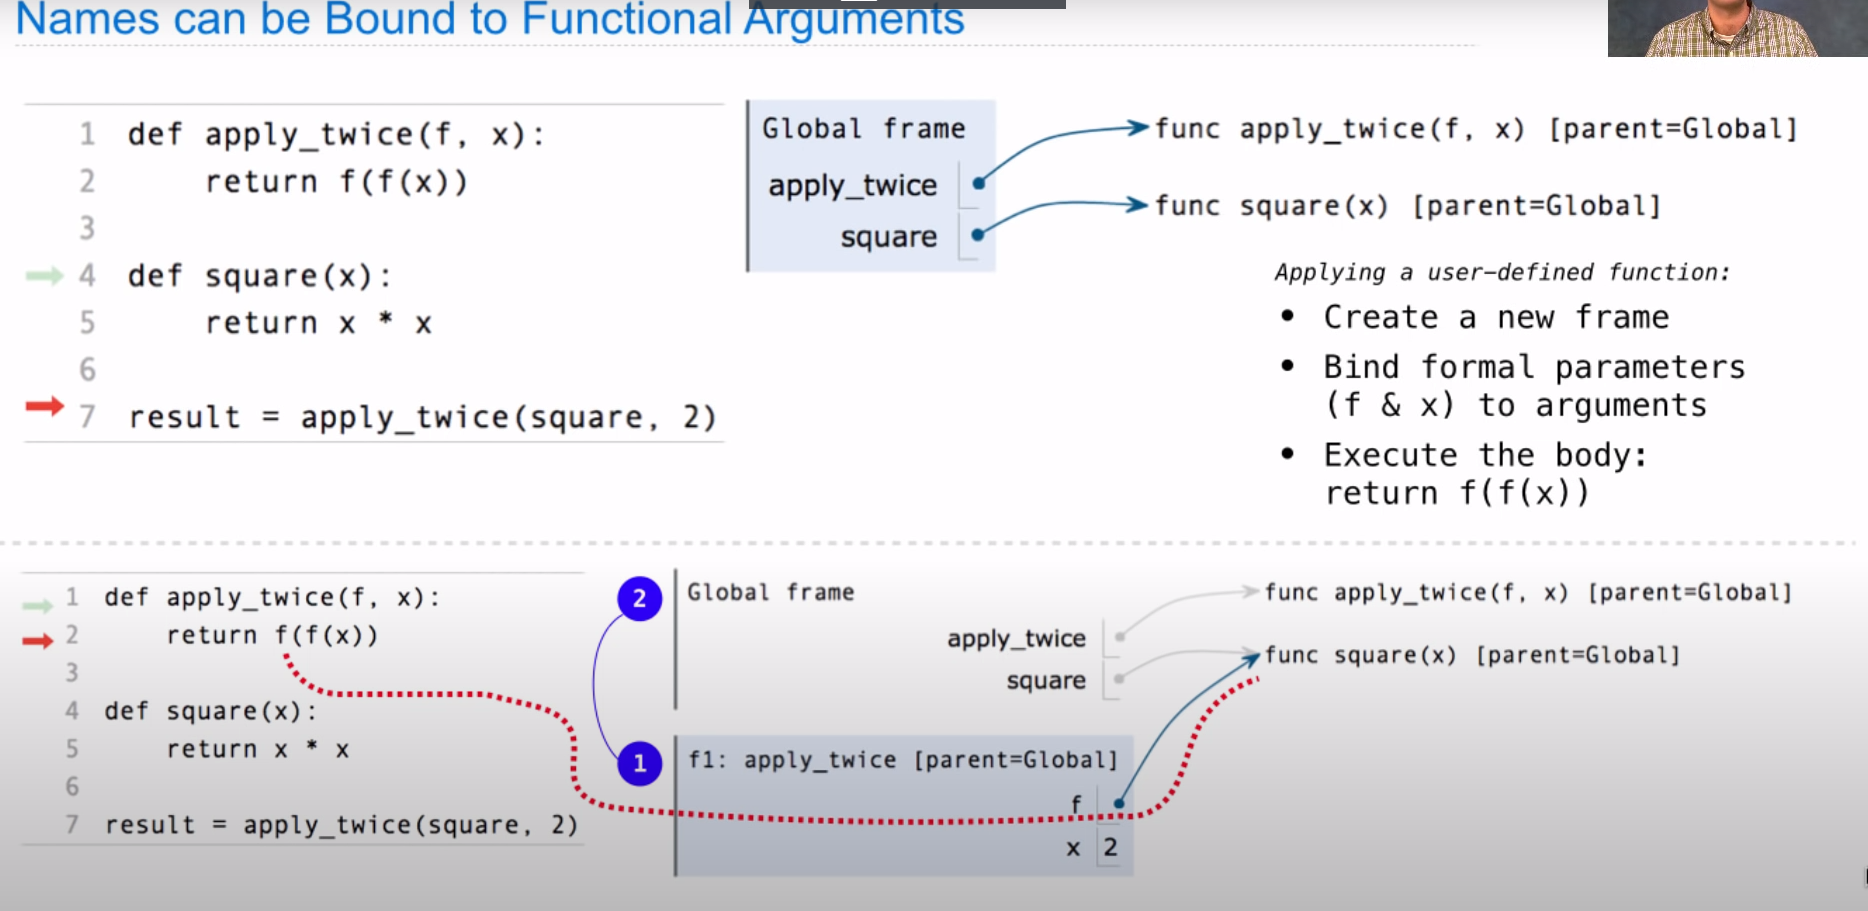Click the 'Applying a user-defined function:' heading
This screenshot has width=1868, height=911.
point(1501,272)
